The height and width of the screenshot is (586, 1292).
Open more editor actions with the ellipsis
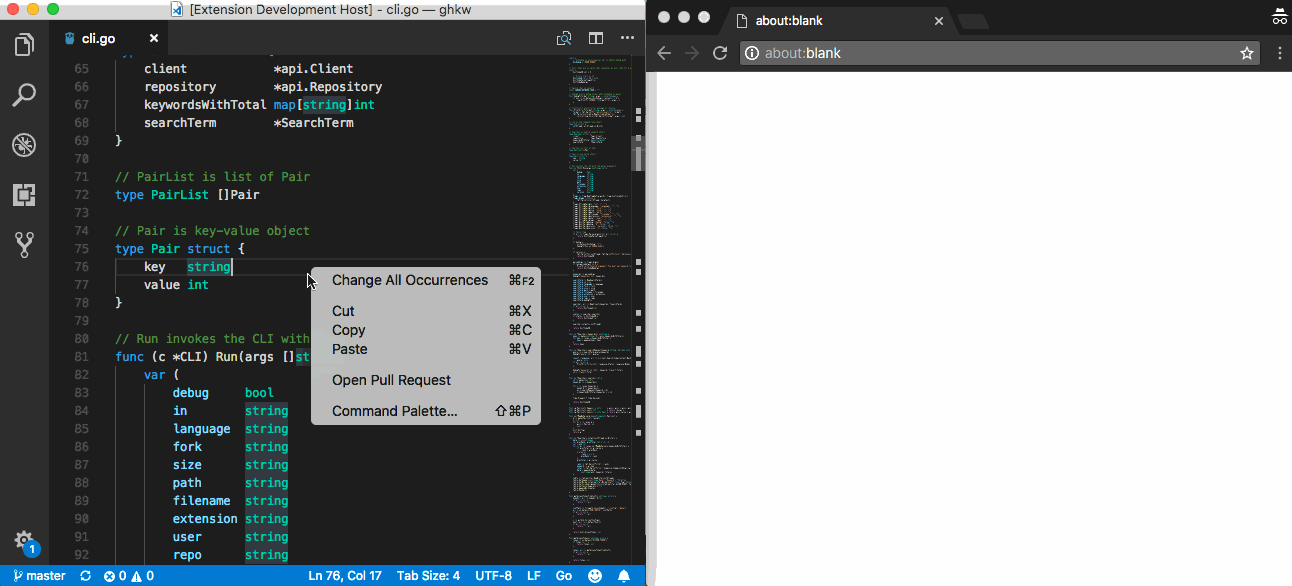coord(627,37)
